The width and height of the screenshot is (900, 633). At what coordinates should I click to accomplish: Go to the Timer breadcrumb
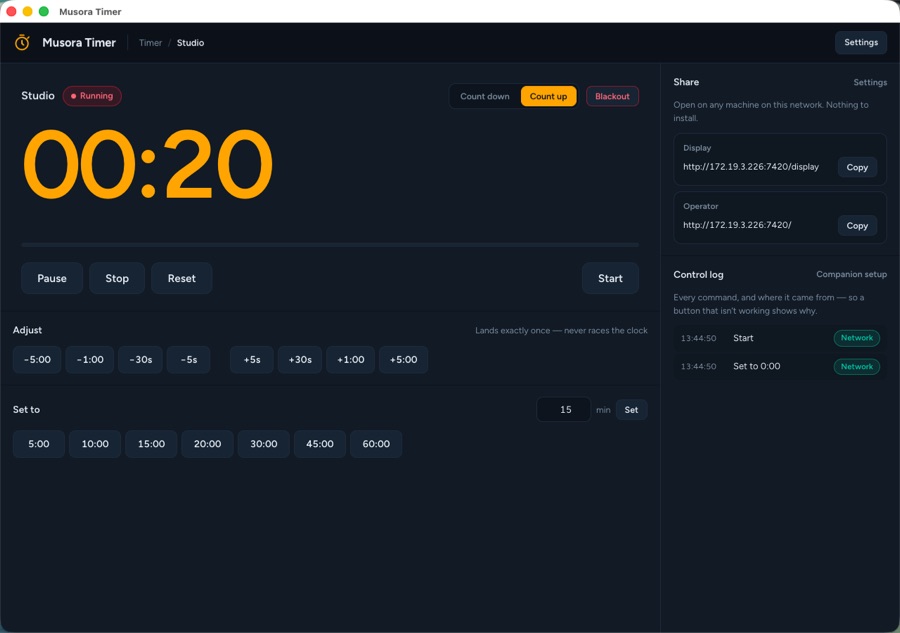point(150,43)
